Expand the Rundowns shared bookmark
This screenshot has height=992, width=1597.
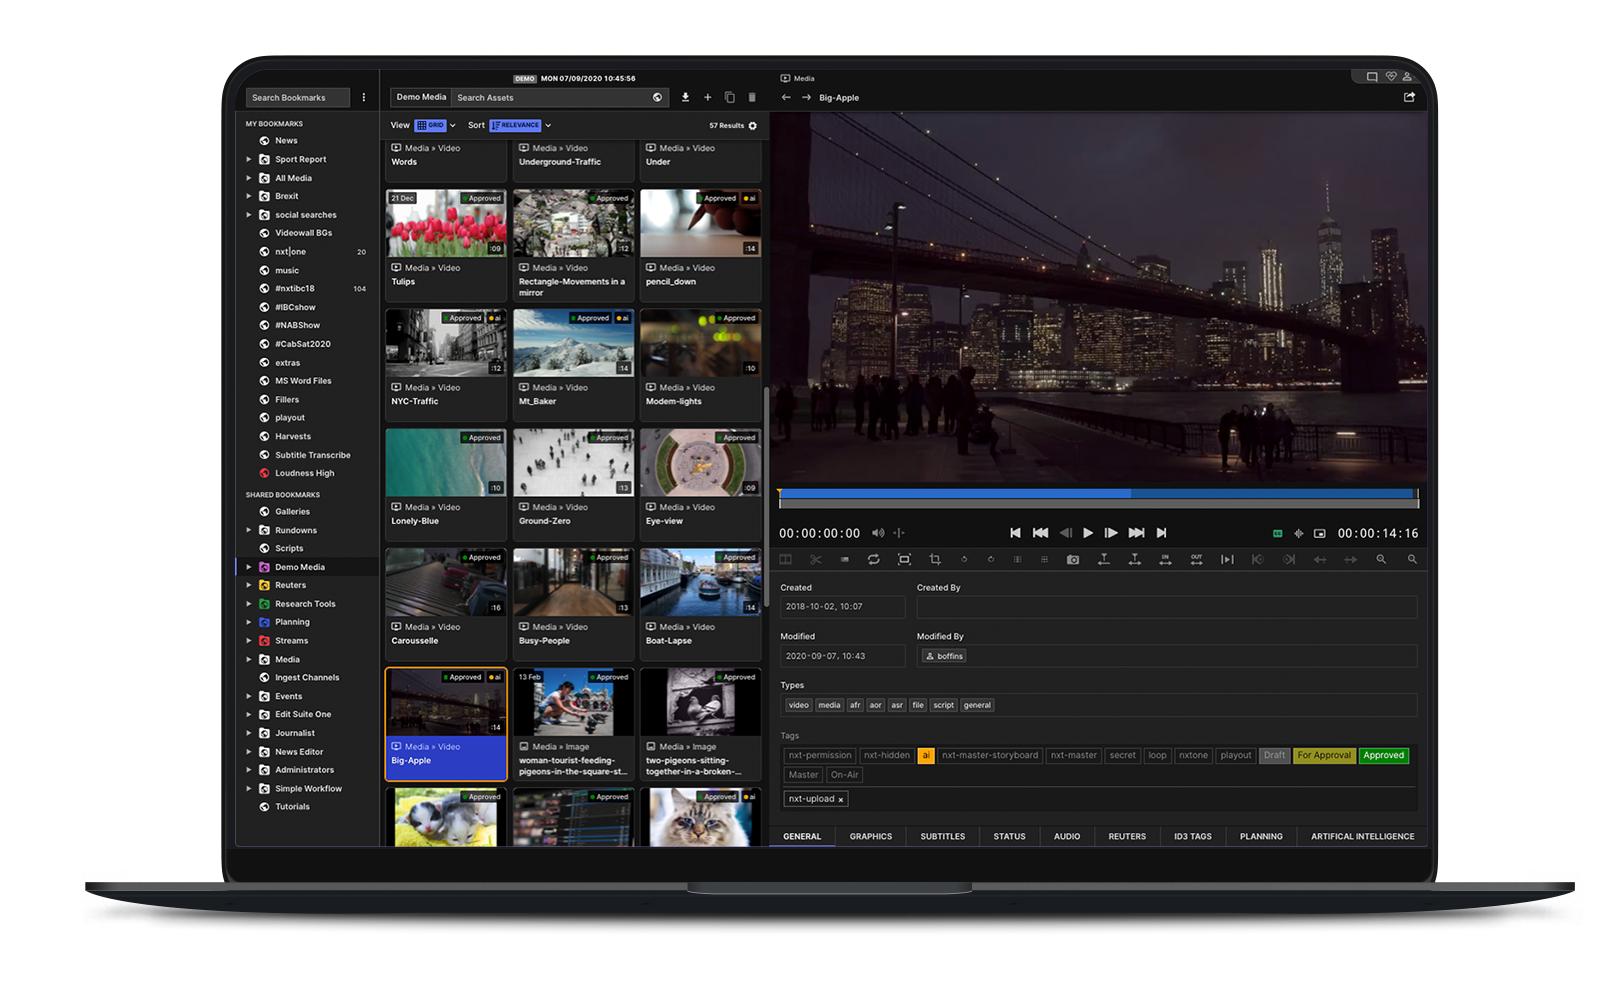coord(249,530)
